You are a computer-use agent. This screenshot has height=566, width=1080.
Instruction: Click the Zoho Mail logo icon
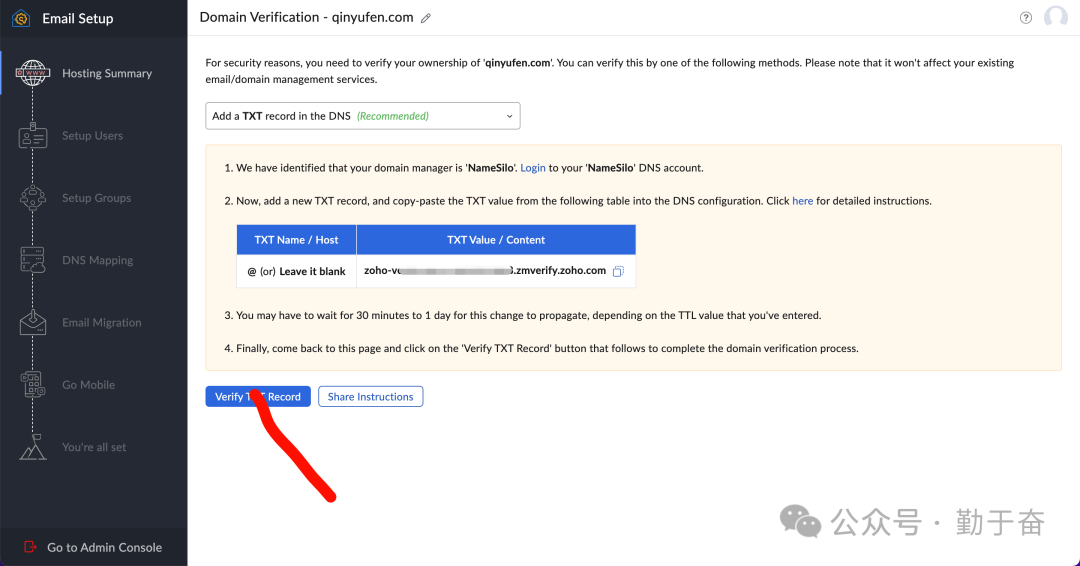21,18
